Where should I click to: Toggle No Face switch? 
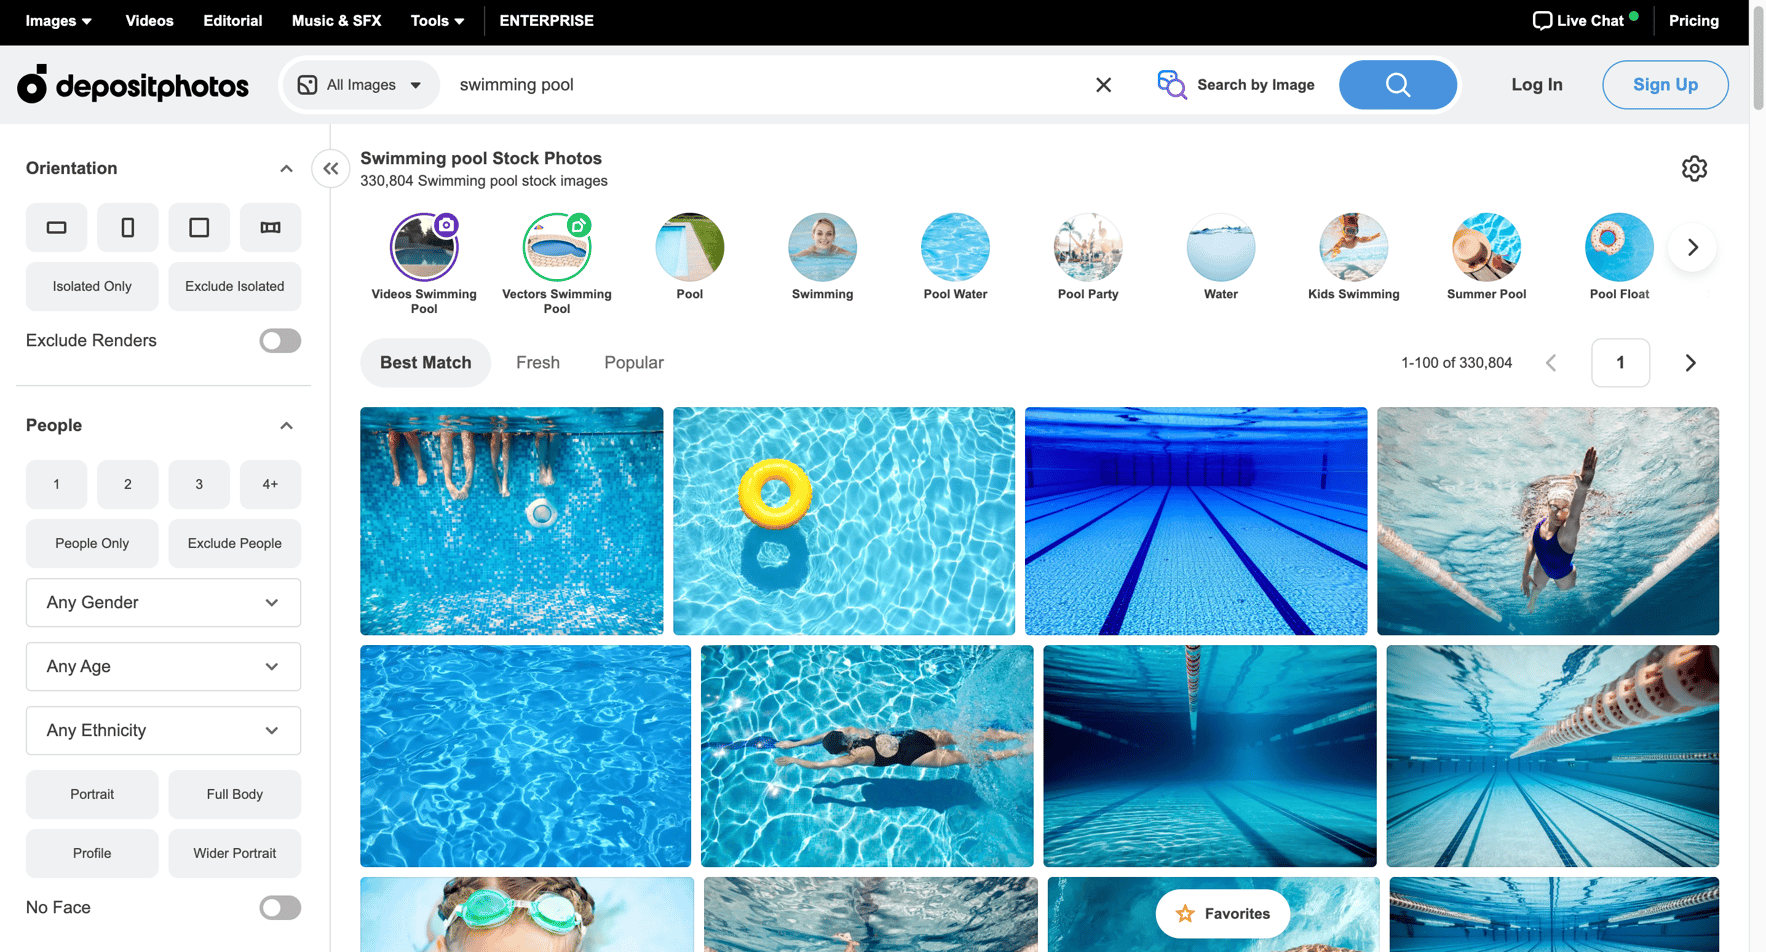(280, 908)
